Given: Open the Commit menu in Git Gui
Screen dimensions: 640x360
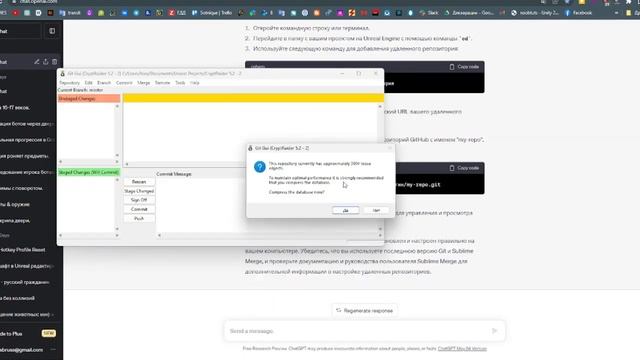Looking at the screenshot, I should pyautogui.click(x=124, y=83).
